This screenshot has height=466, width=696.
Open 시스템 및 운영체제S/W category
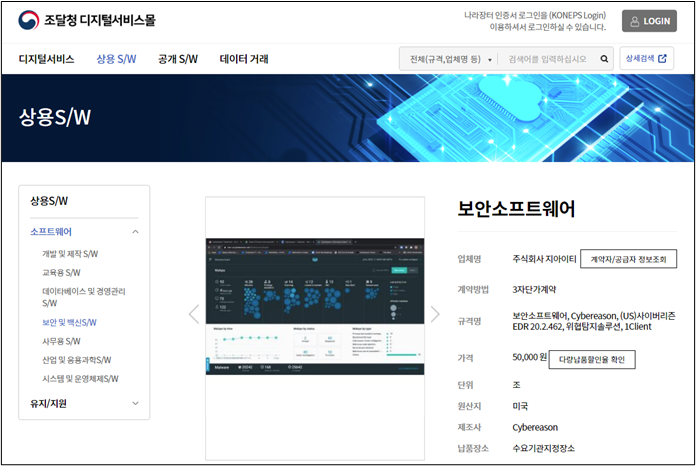(x=80, y=379)
